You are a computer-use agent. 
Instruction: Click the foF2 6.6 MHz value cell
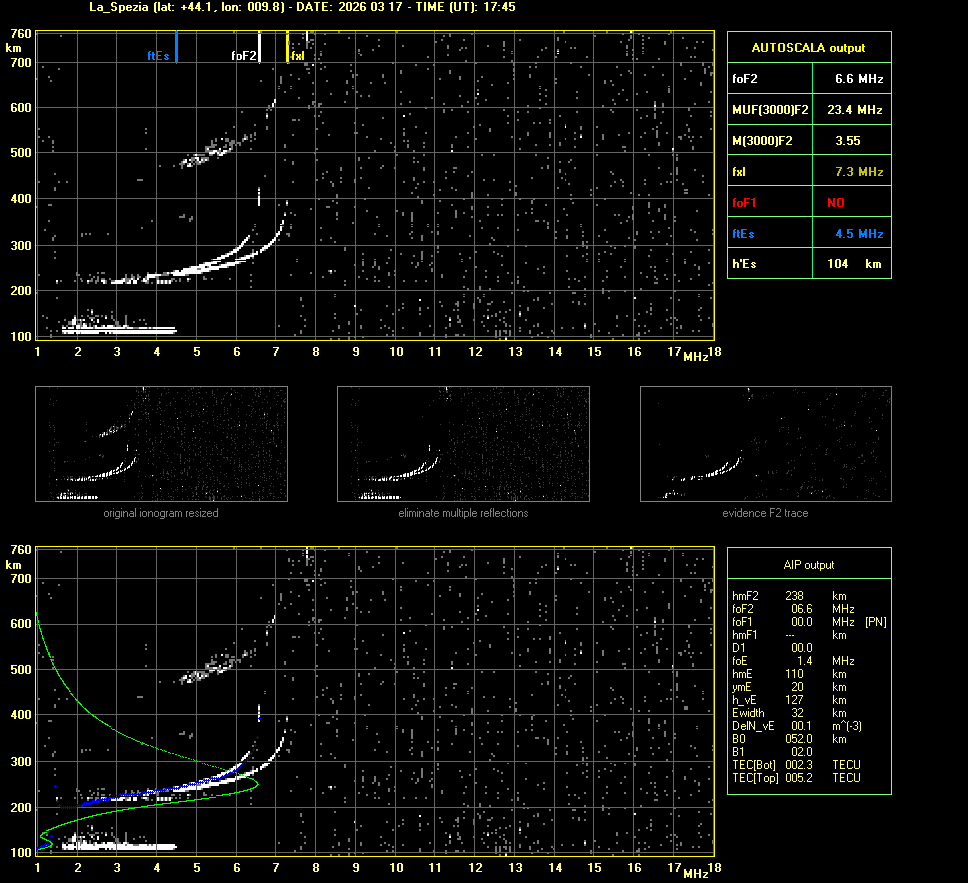[858, 78]
